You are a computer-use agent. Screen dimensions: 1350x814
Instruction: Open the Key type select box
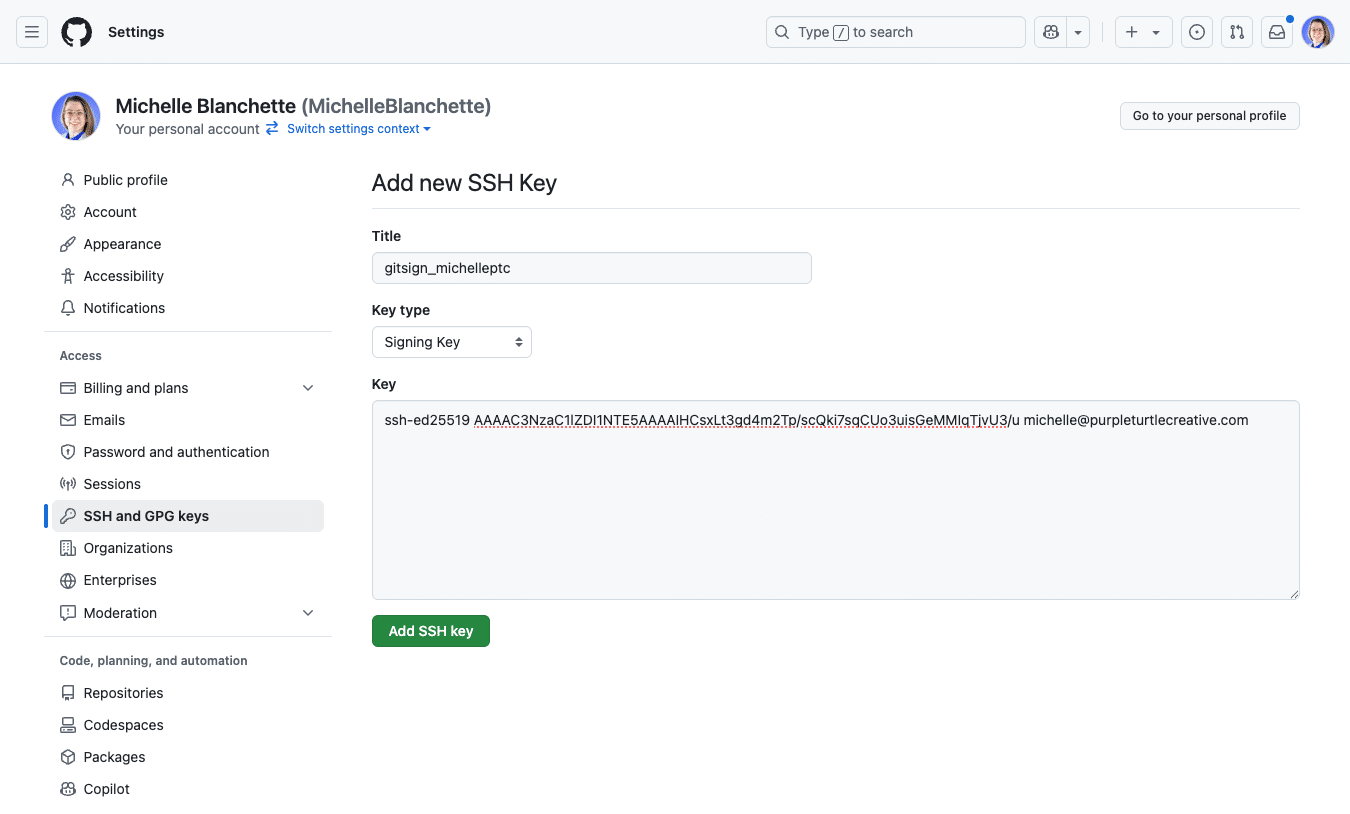point(451,342)
